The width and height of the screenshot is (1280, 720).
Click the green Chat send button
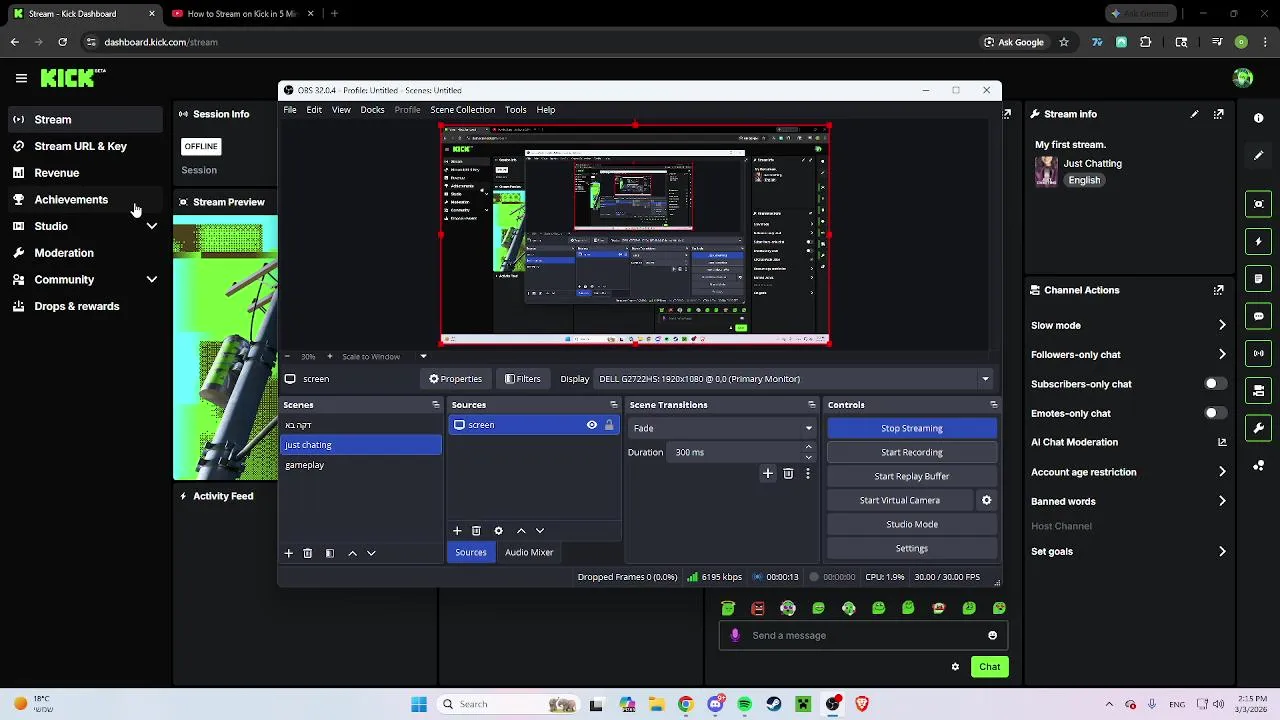tap(989, 667)
